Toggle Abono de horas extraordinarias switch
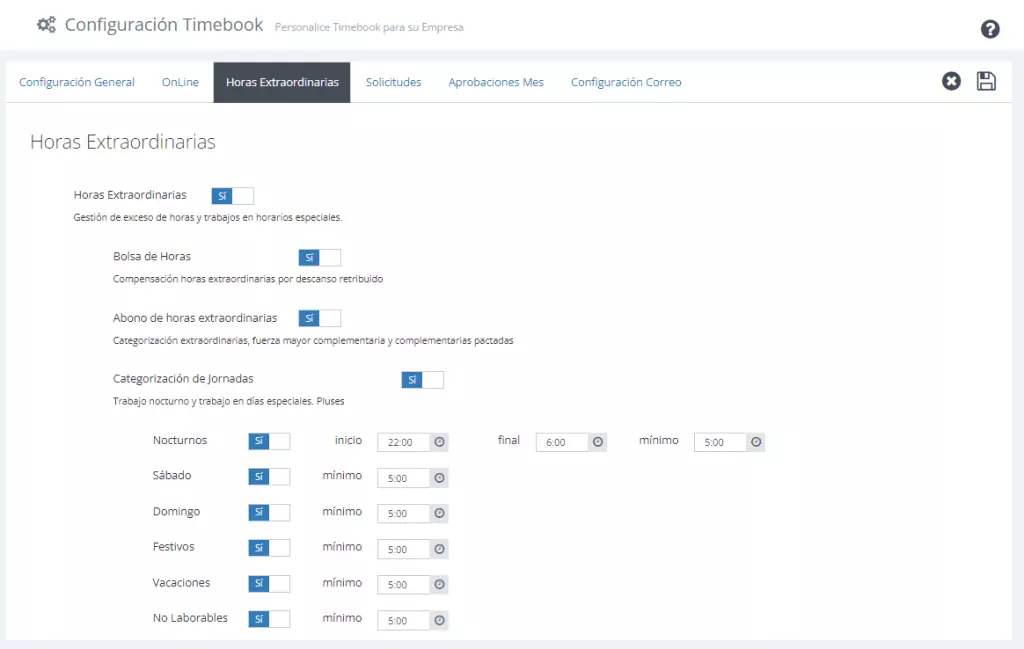The image size is (1024, 649). tap(319, 318)
